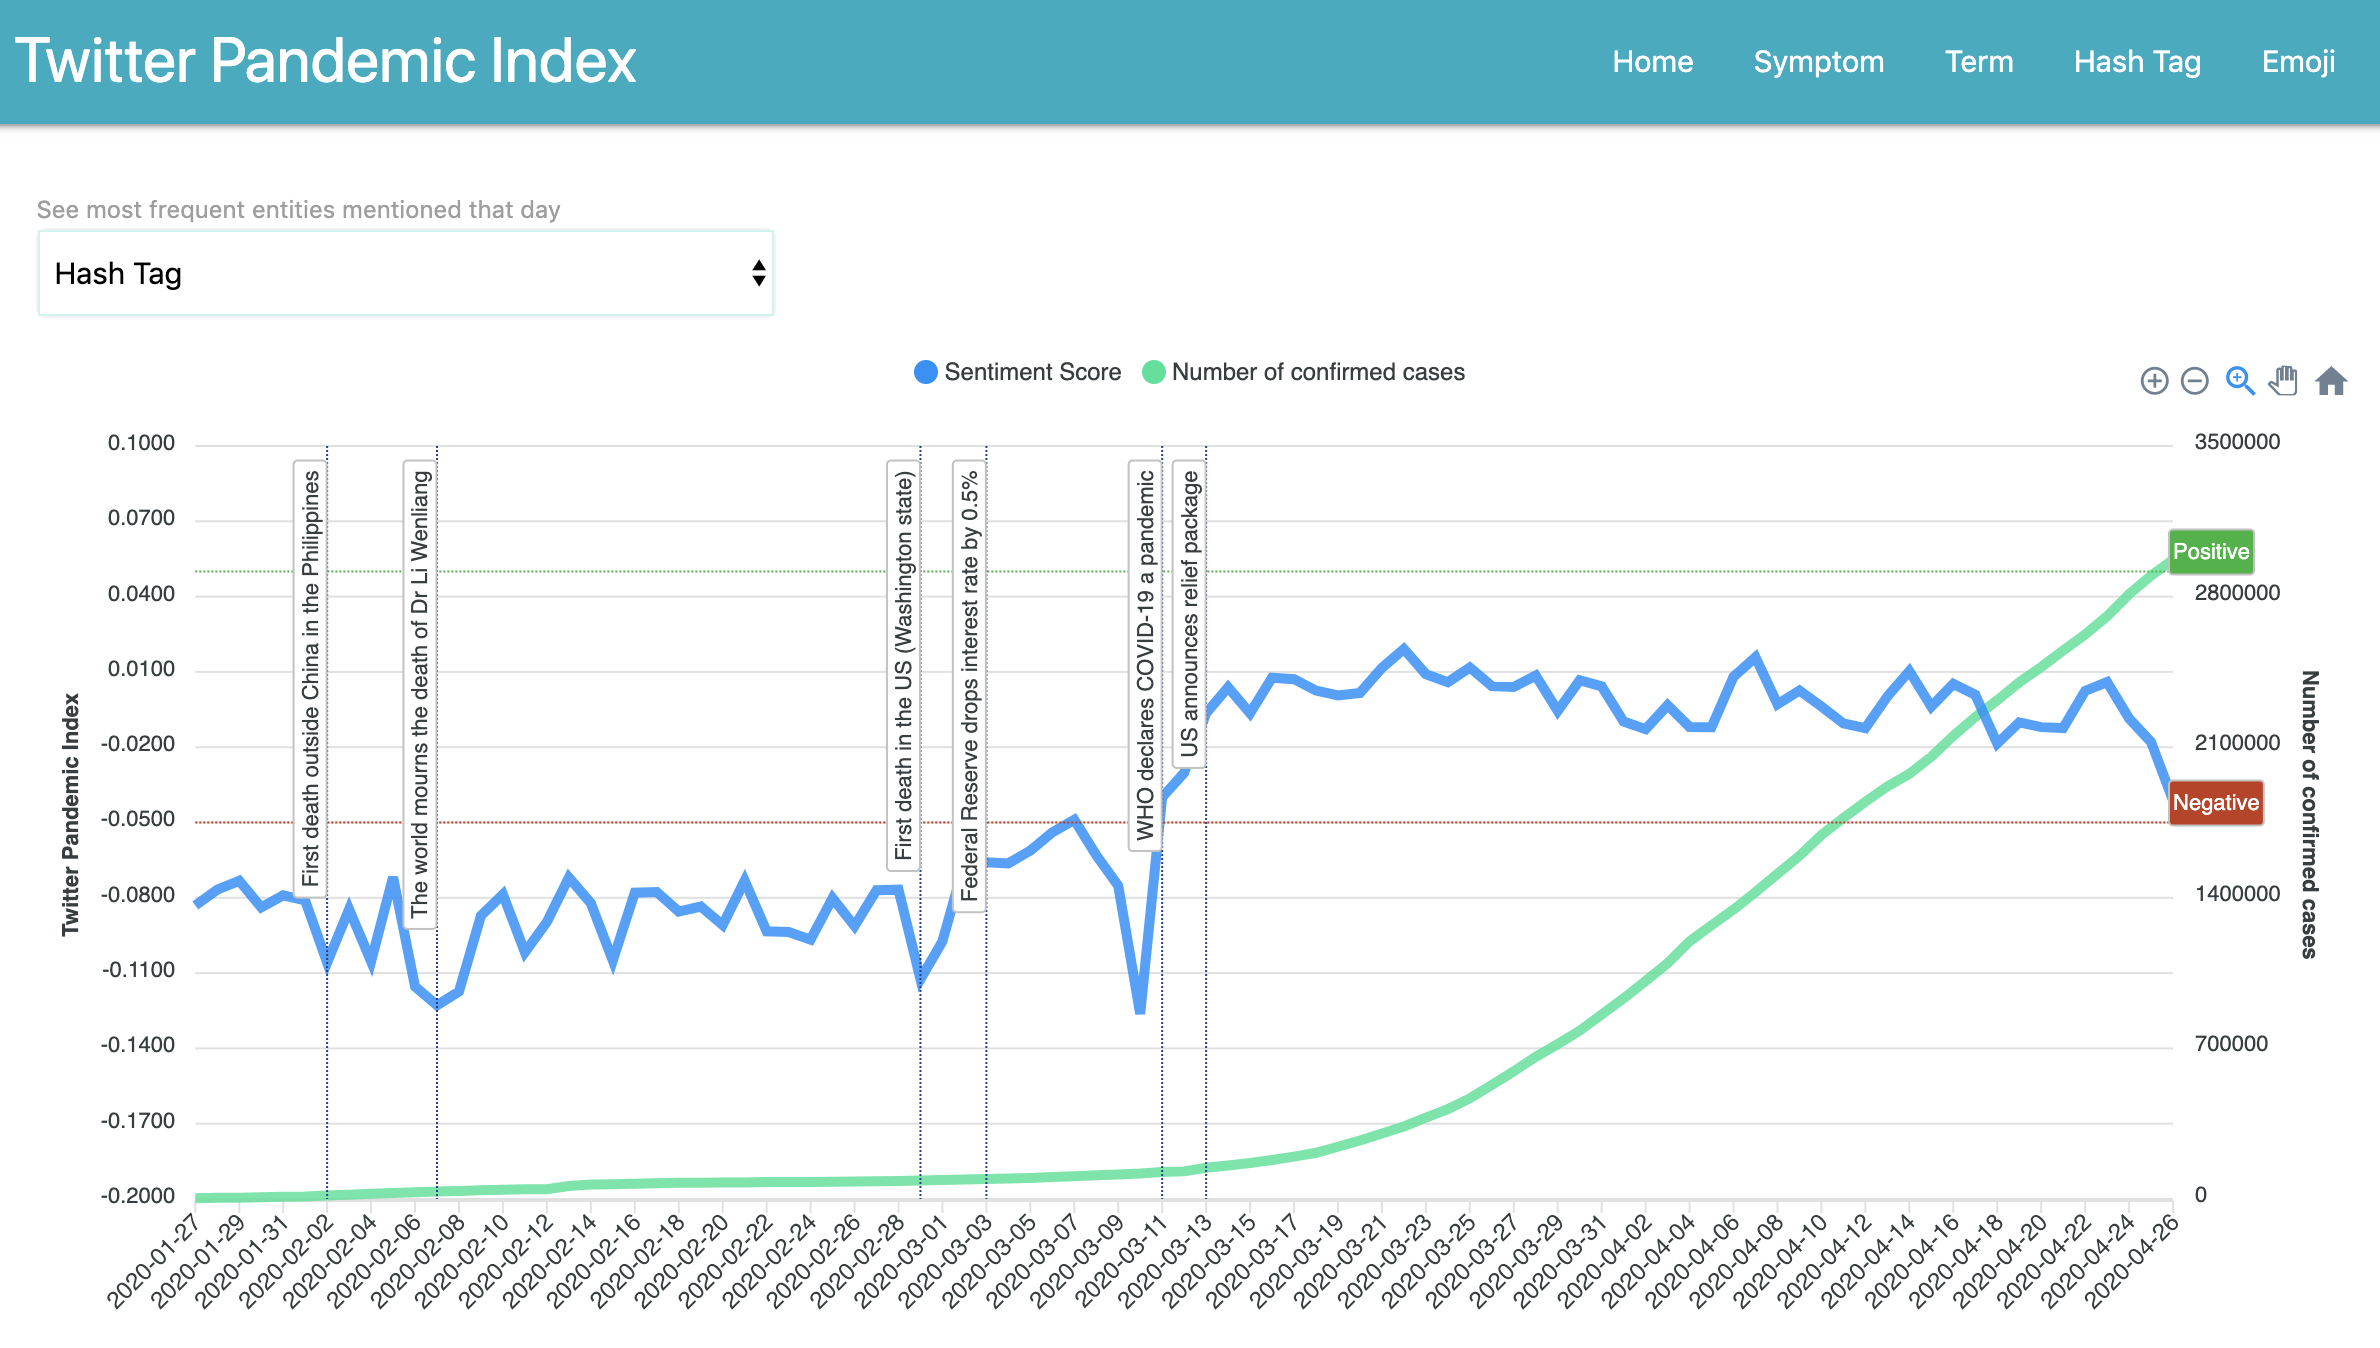
Task: Click the WHO declares COVID-19 pandemic annotation
Action: (1145, 655)
